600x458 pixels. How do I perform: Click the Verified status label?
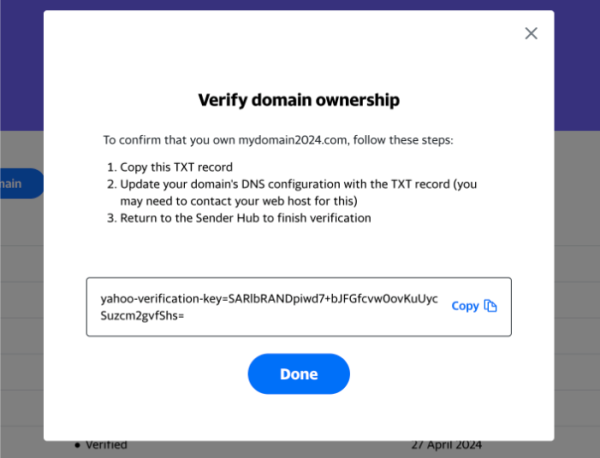click(x=106, y=444)
